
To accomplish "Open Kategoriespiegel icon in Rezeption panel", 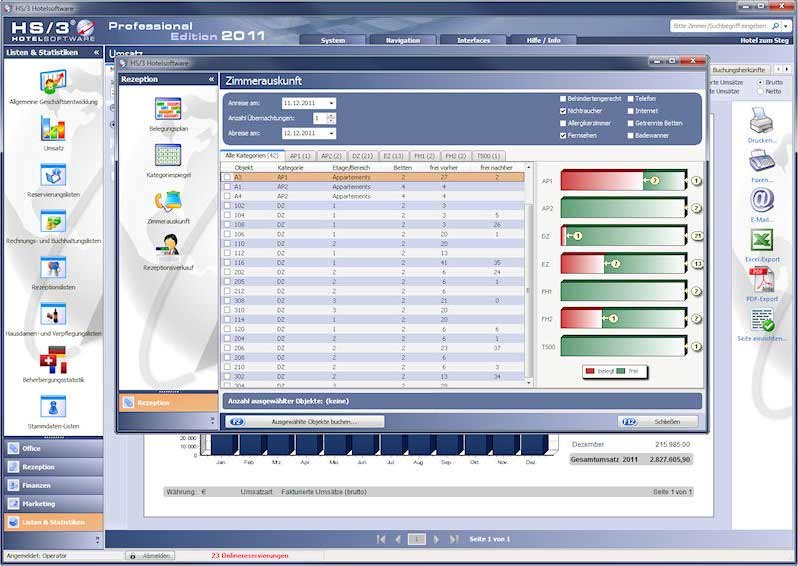I will point(168,155).
